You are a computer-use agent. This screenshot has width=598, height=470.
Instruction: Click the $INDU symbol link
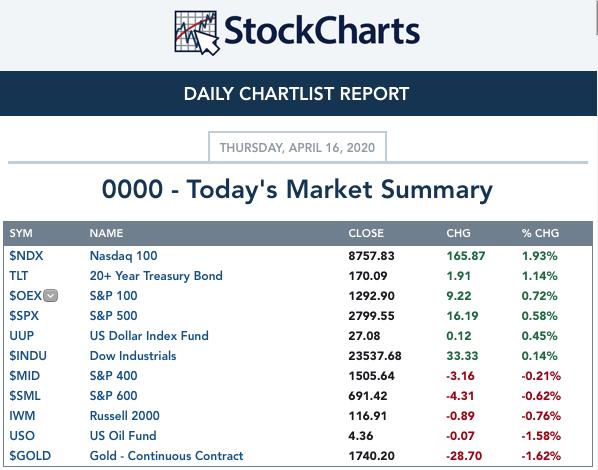pyautogui.click(x=28, y=356)
